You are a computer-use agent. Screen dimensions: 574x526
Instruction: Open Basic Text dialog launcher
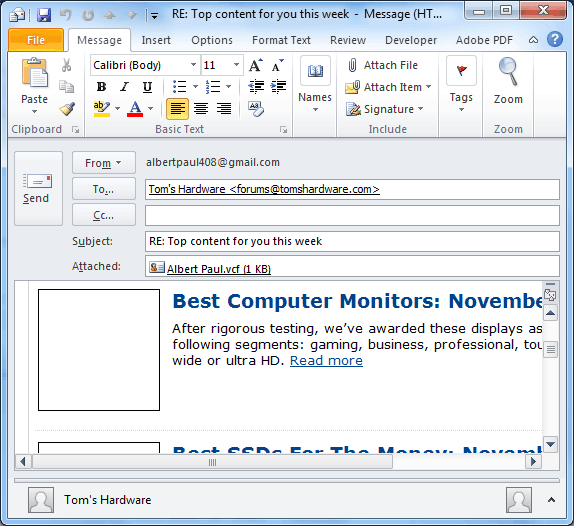click(x=283, y=130)
